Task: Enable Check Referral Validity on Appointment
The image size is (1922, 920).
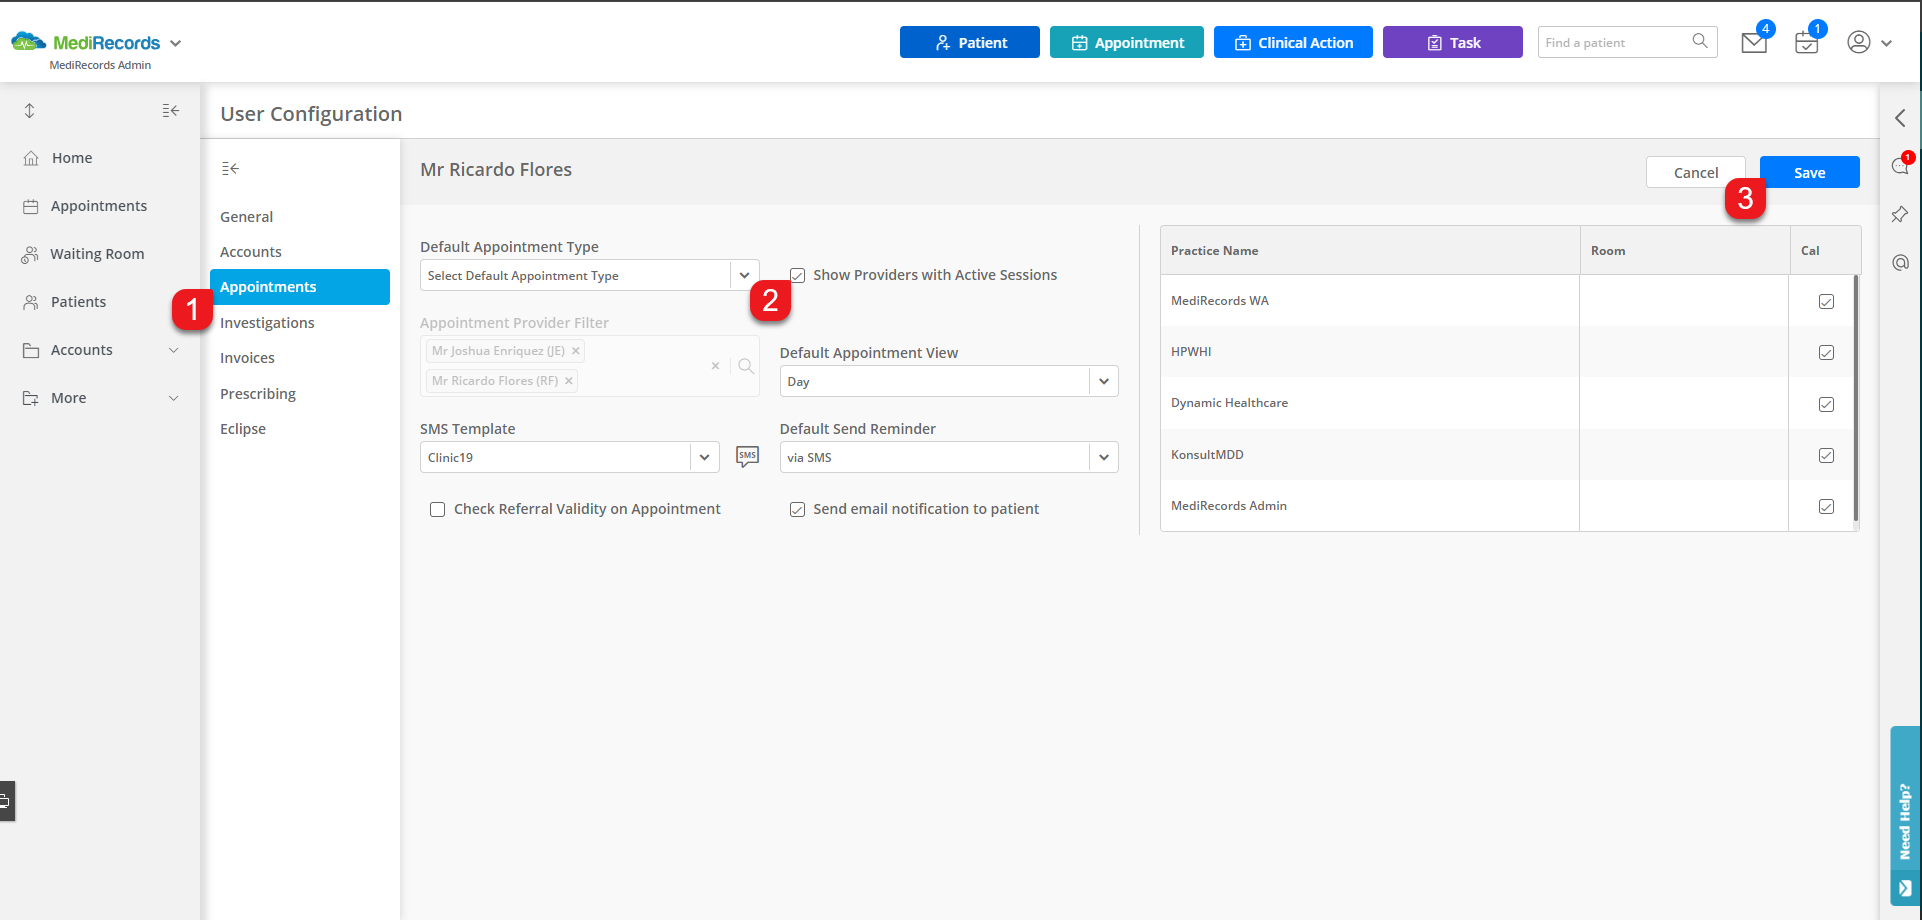Action: pyautogui.click(x=437, y=509)
